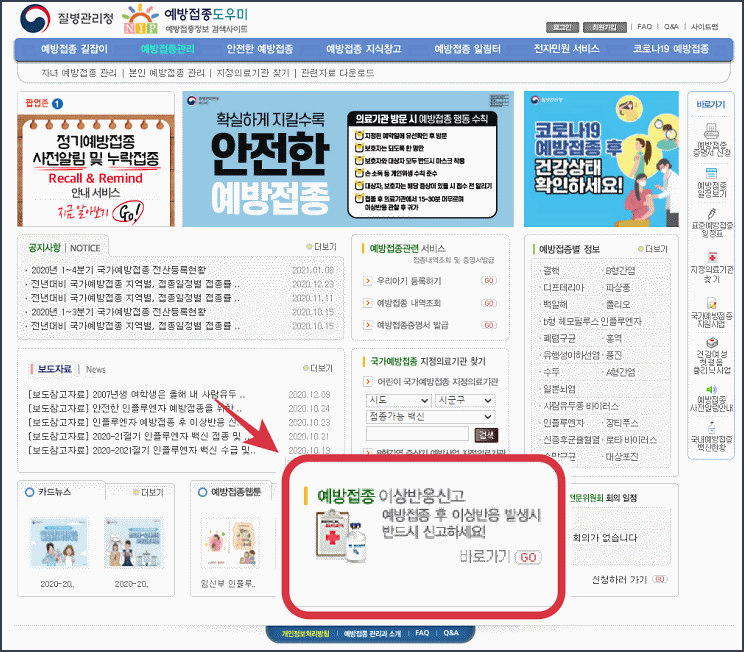The height and width of the screenshot is (652, 744).
Task: Click GO icon next to 예방접종증명서 발급
Action: point(489,325)
